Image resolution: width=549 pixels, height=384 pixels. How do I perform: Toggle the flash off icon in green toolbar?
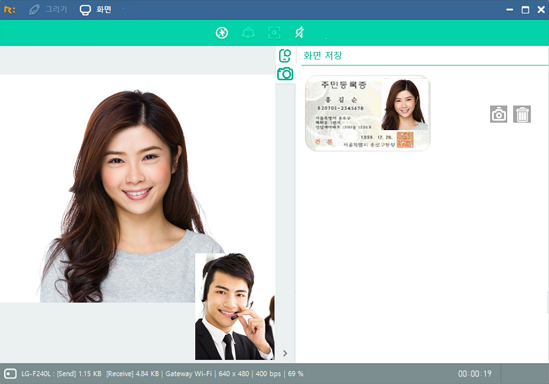(x=222, y=33)
